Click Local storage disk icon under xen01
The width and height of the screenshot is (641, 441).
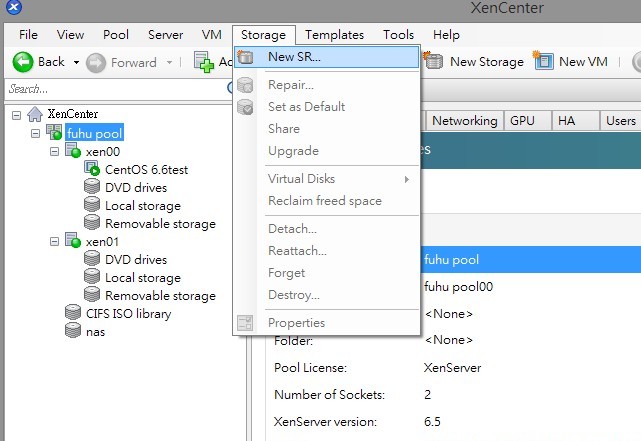pyautogui.click(x=92, y=277)
